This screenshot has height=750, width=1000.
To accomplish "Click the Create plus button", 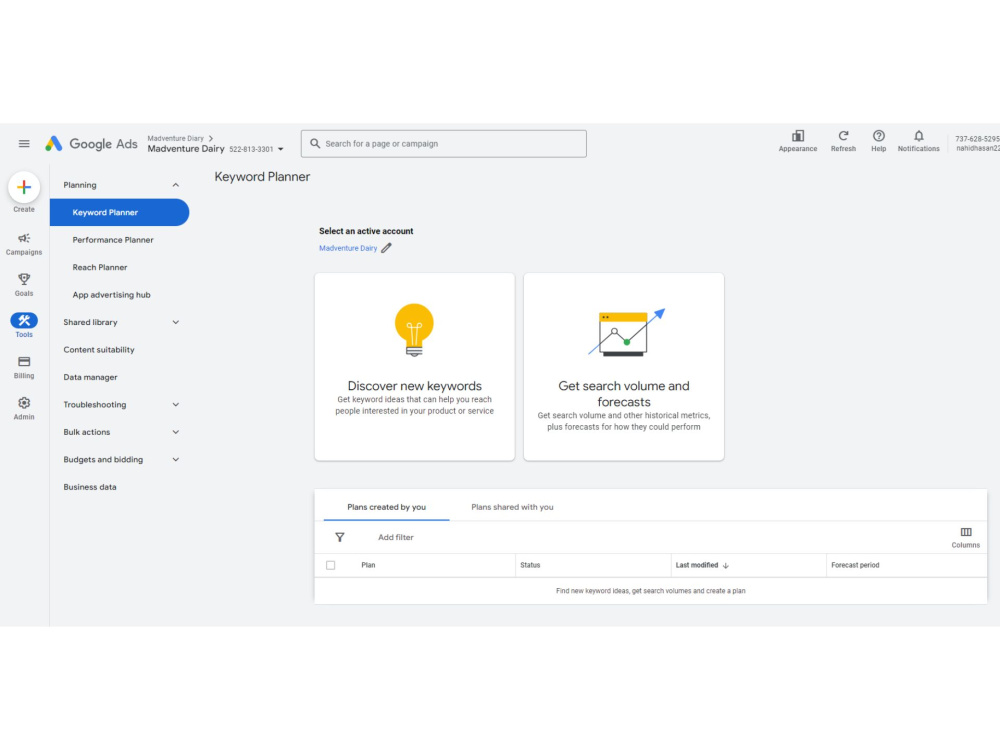I will point(24,187).
